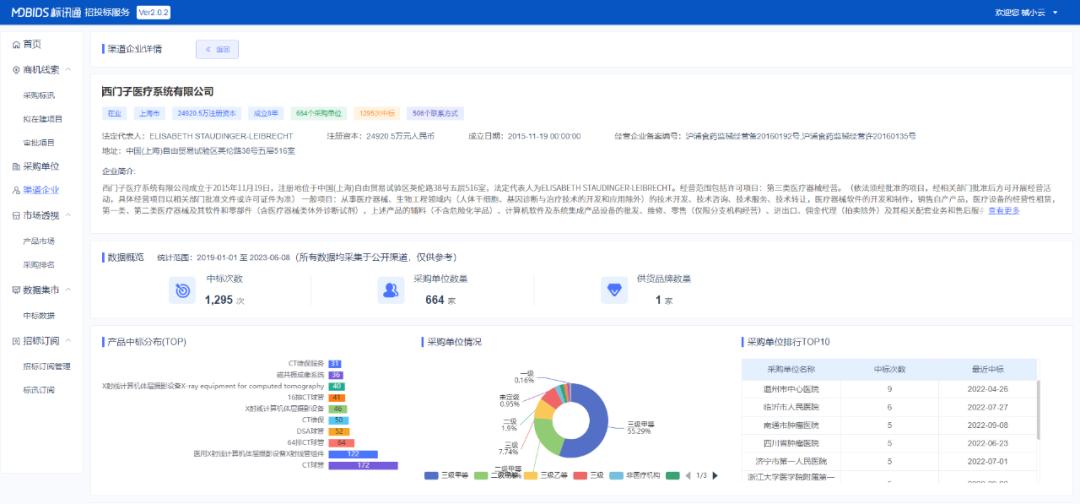Click the 508个联系方式 tag

(435, 114)
